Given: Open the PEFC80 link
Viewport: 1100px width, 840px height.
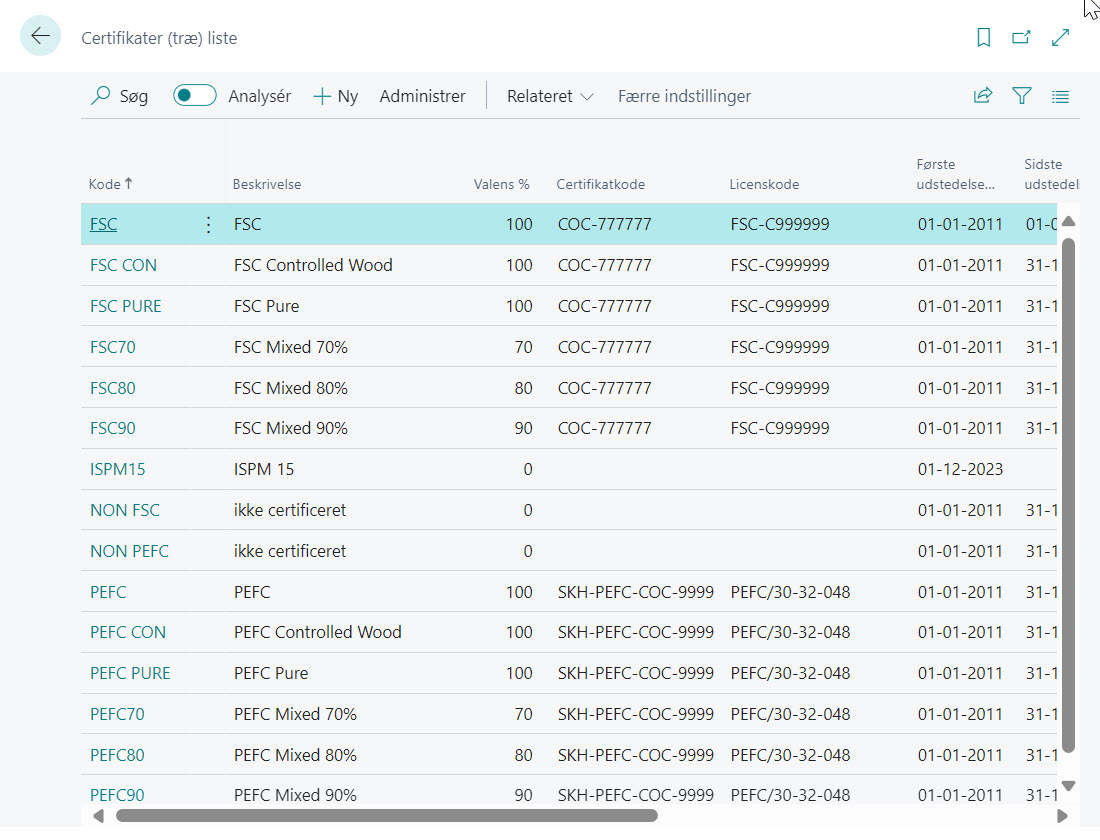Looking at the screenshot, I should click(x=117, y=755).
